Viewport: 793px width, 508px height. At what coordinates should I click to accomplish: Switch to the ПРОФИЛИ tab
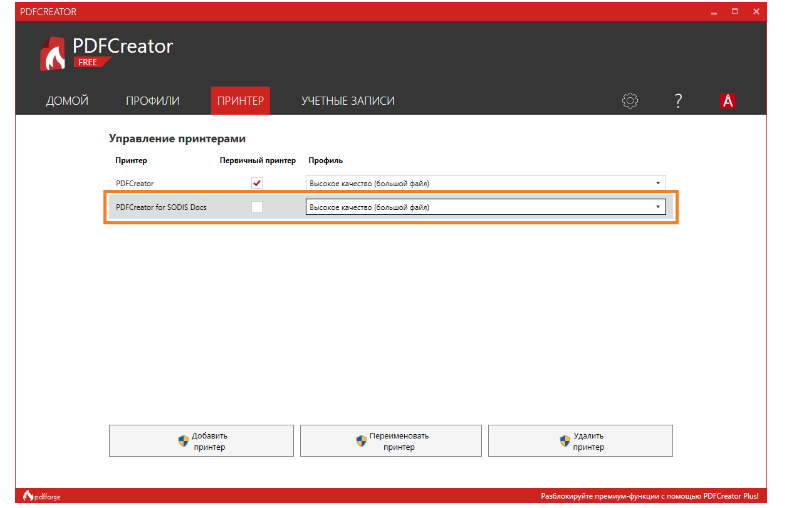153,101
